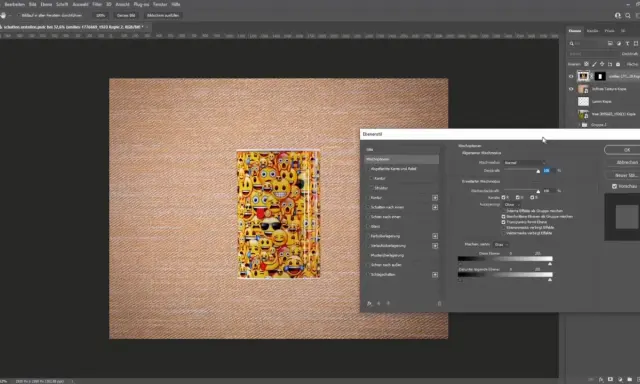Add another Schlagschatten with plus icon

point(435,275)
